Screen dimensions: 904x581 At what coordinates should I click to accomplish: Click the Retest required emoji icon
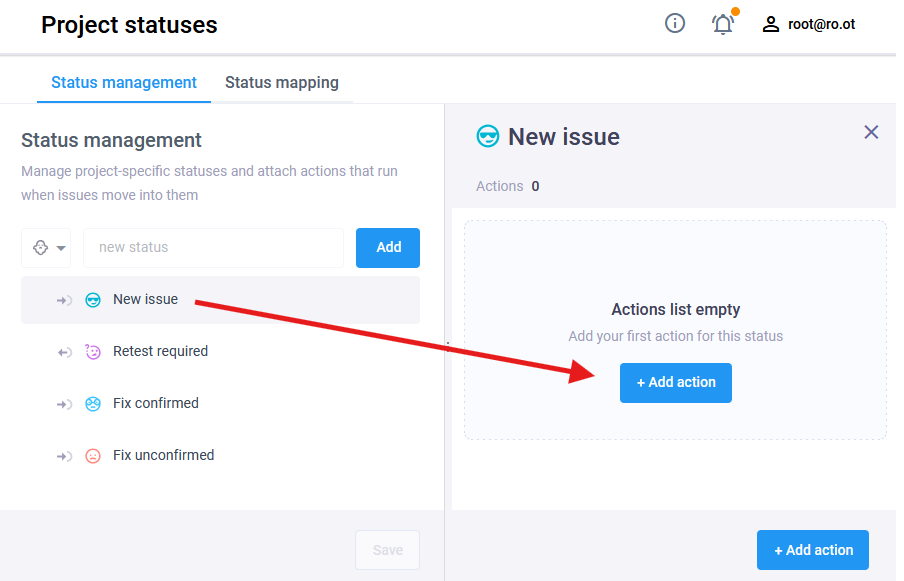tap(93, 352)
